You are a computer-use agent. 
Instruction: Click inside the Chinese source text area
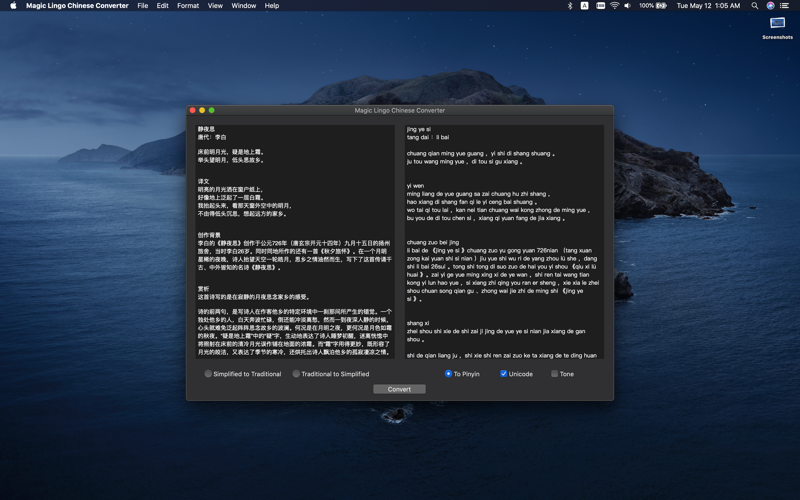point(294,240)
